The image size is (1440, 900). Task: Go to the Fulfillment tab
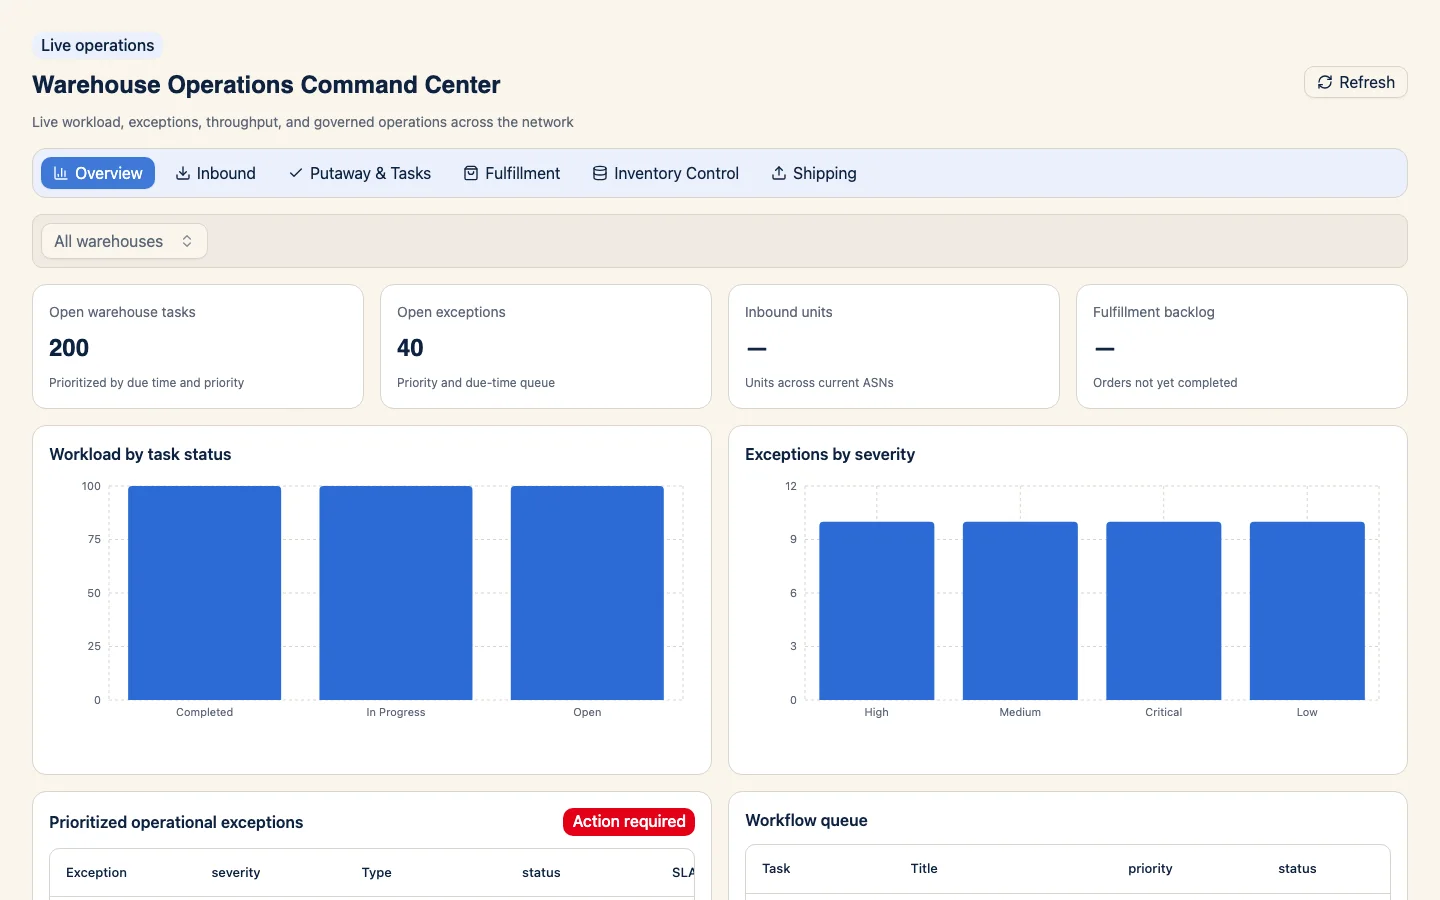[512, 173]
